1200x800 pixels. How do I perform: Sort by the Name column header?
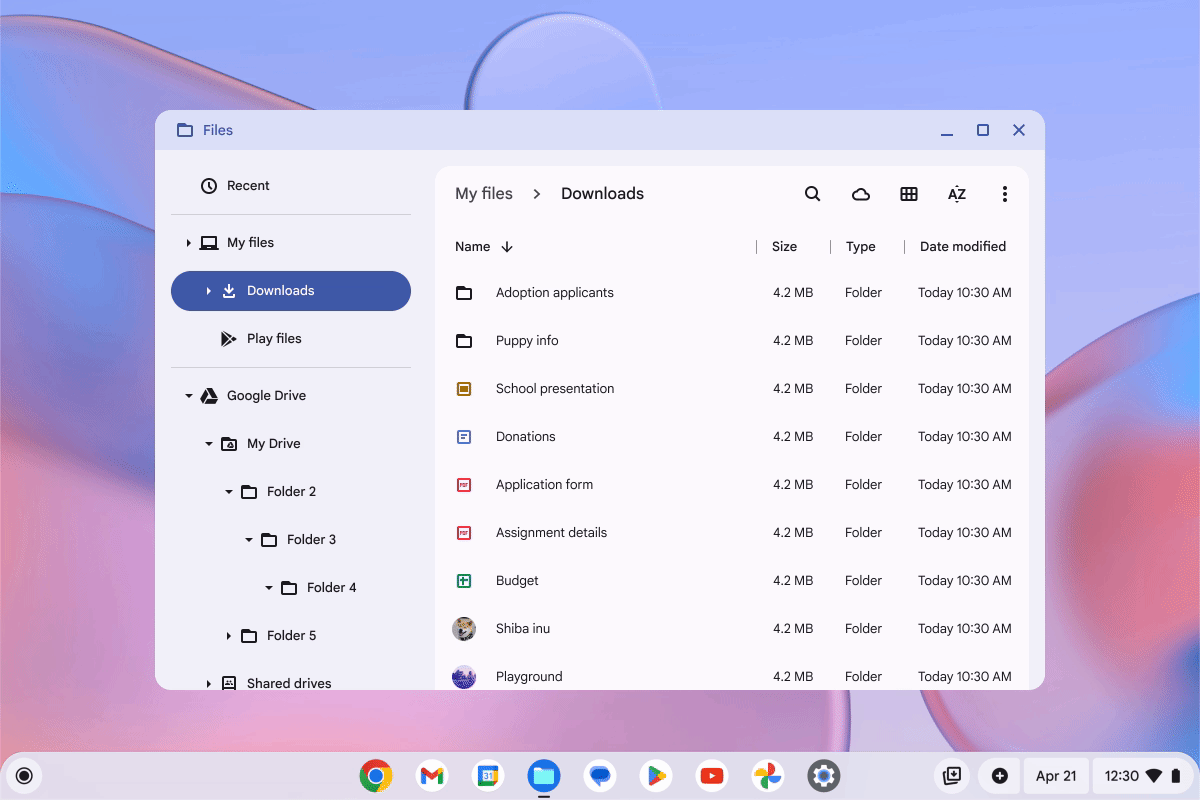(472, 247)
